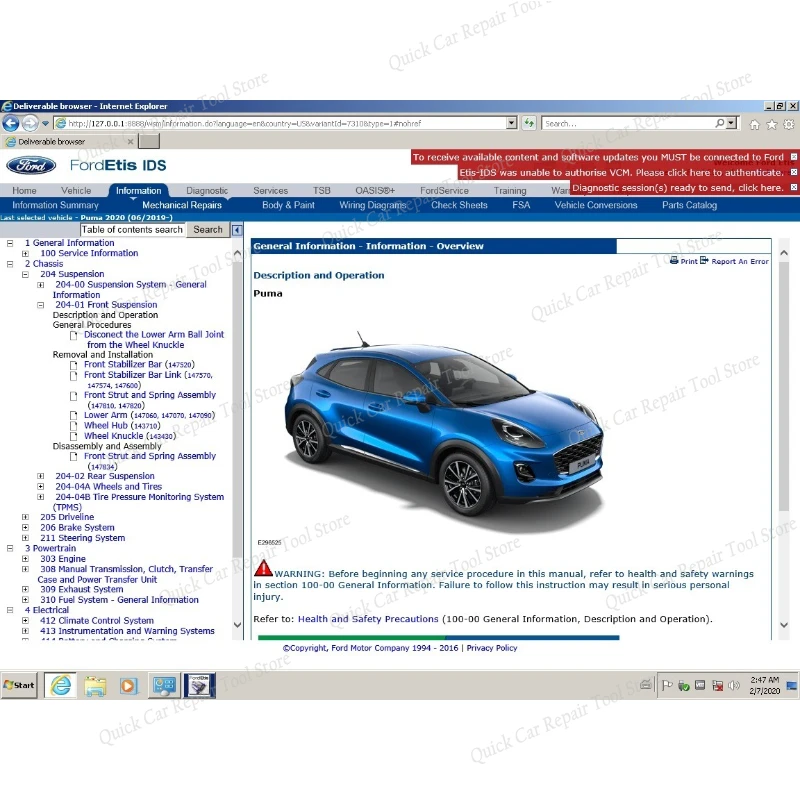Open Internet Explorer from the taskbar
This screenshot has width=800, height=800.
coord(60,686)
